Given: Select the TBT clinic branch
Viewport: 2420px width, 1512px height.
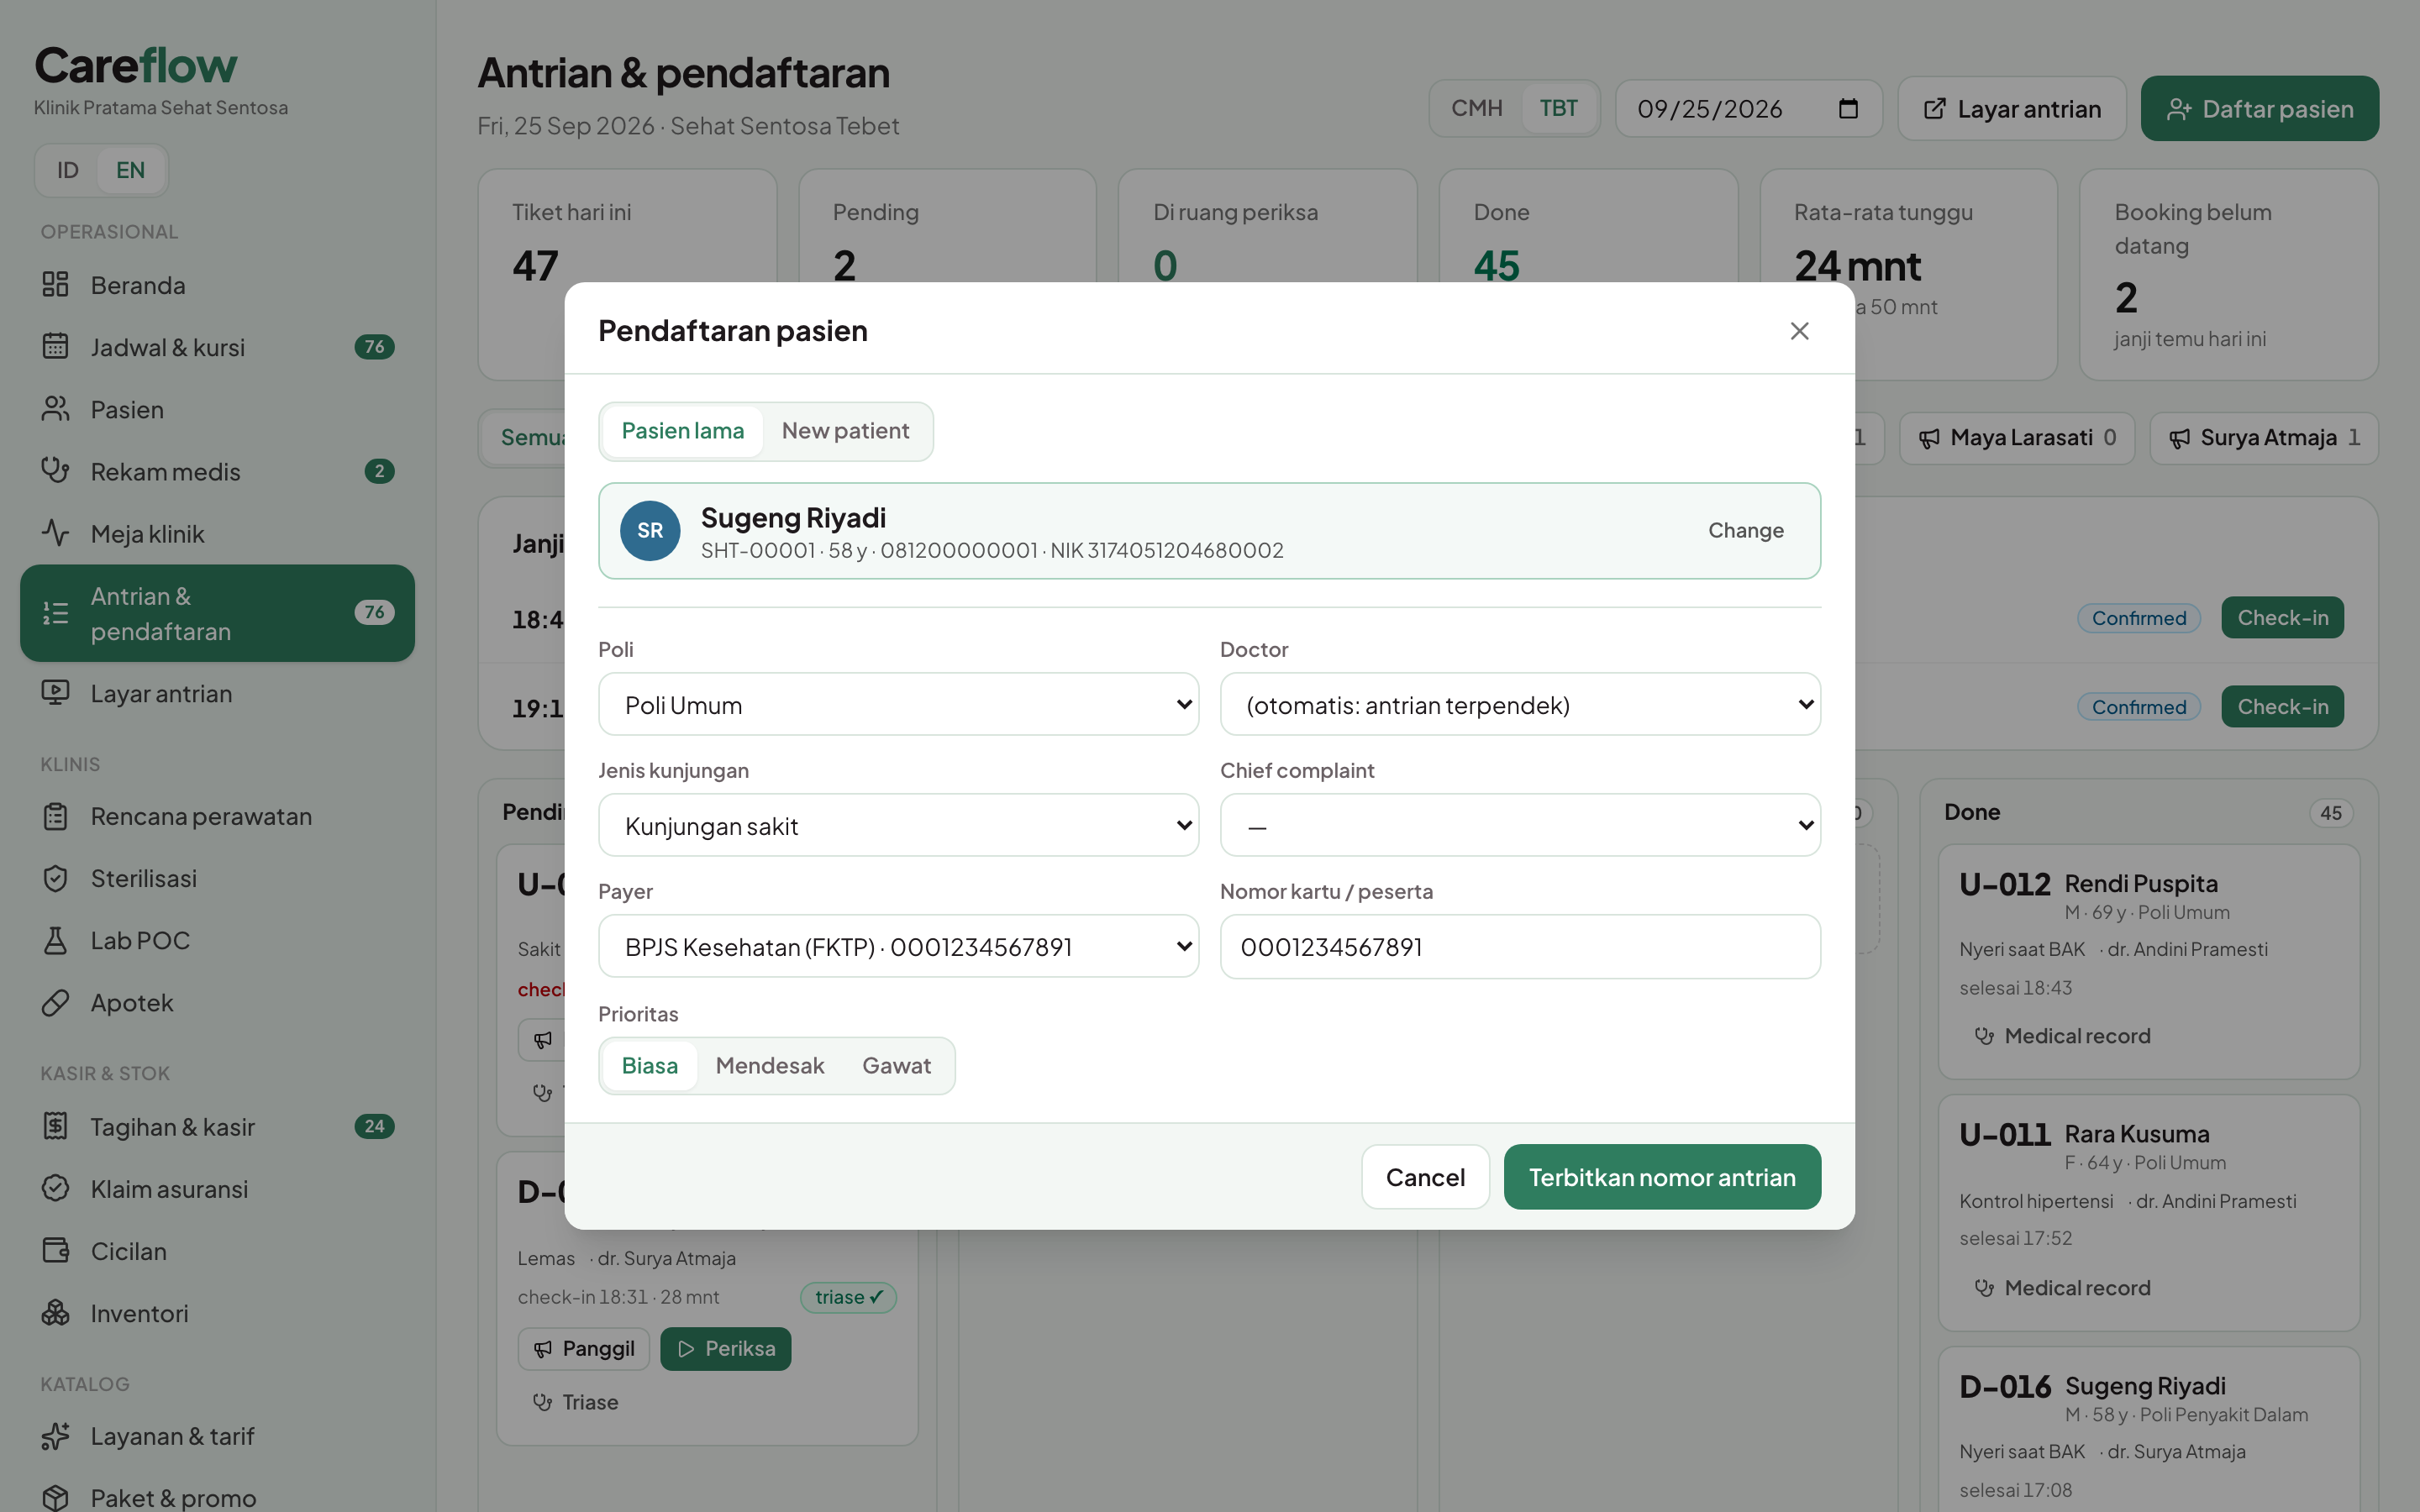Looking at the screenshot, I should 1558,108.
